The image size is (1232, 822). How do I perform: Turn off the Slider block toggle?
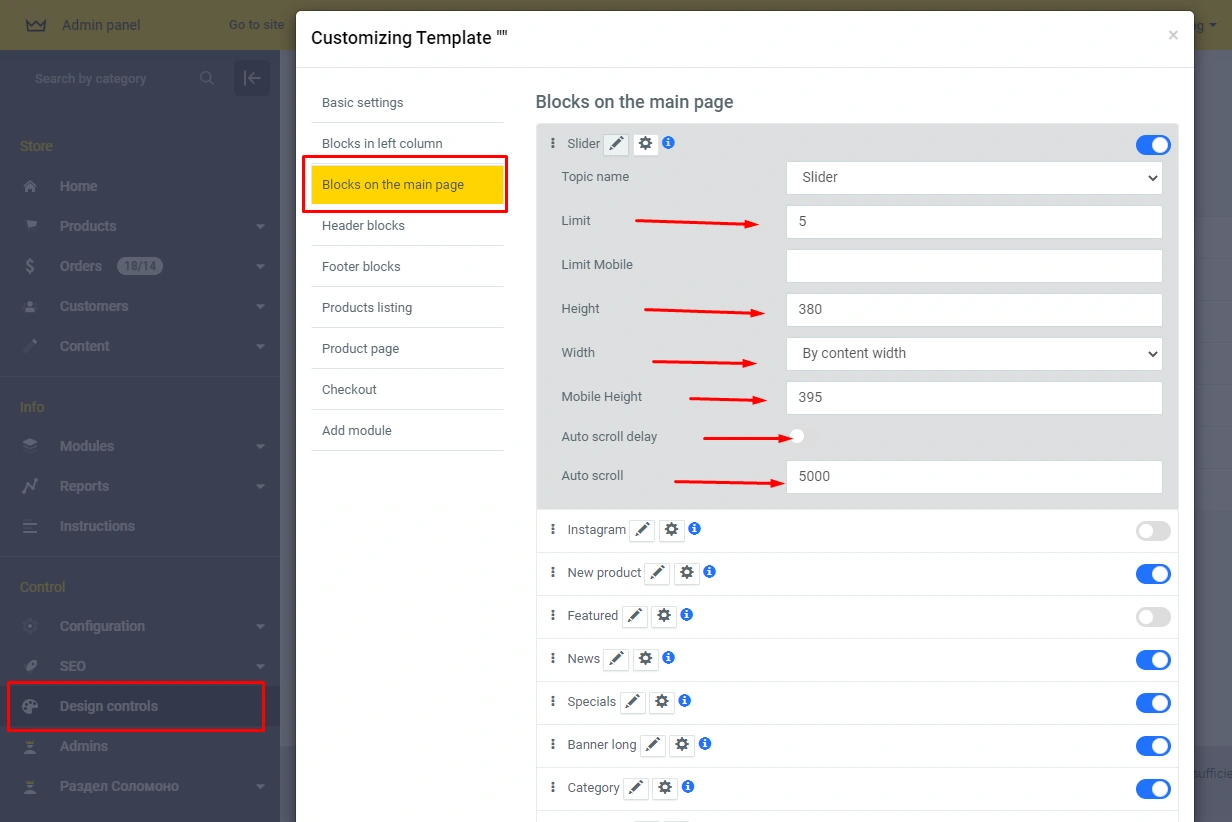tap(1152, 145)
